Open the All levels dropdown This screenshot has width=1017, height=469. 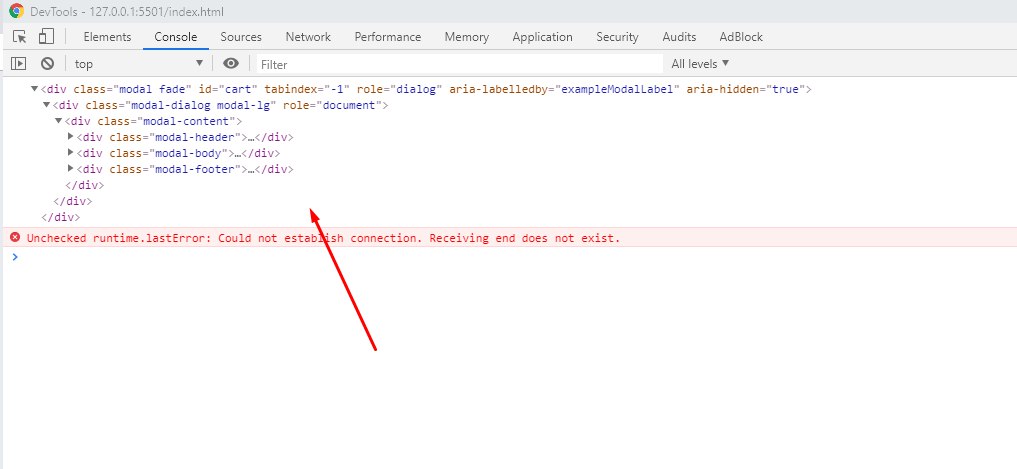[700, 64]
